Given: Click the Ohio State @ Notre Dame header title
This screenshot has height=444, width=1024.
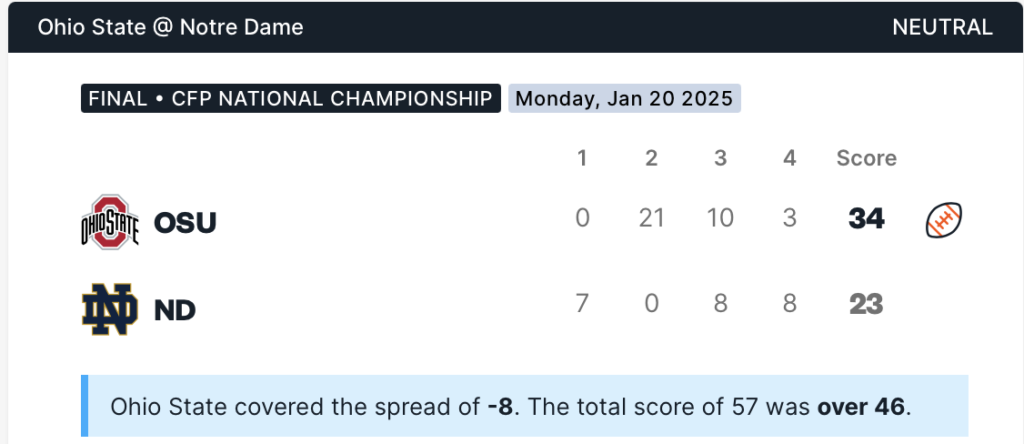Looking at the screenshot, I should [170, 27].
